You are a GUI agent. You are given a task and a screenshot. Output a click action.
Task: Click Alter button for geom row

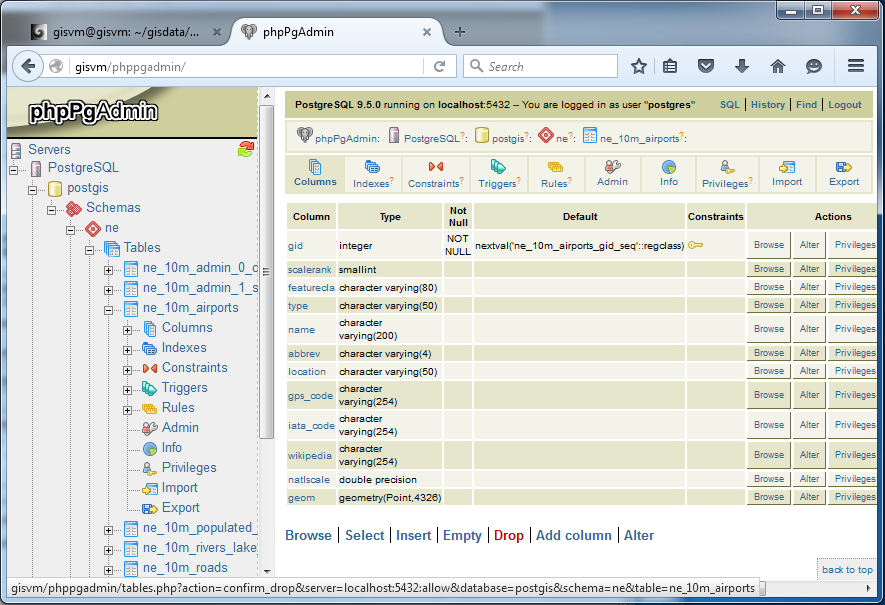[x=809, y=497]
